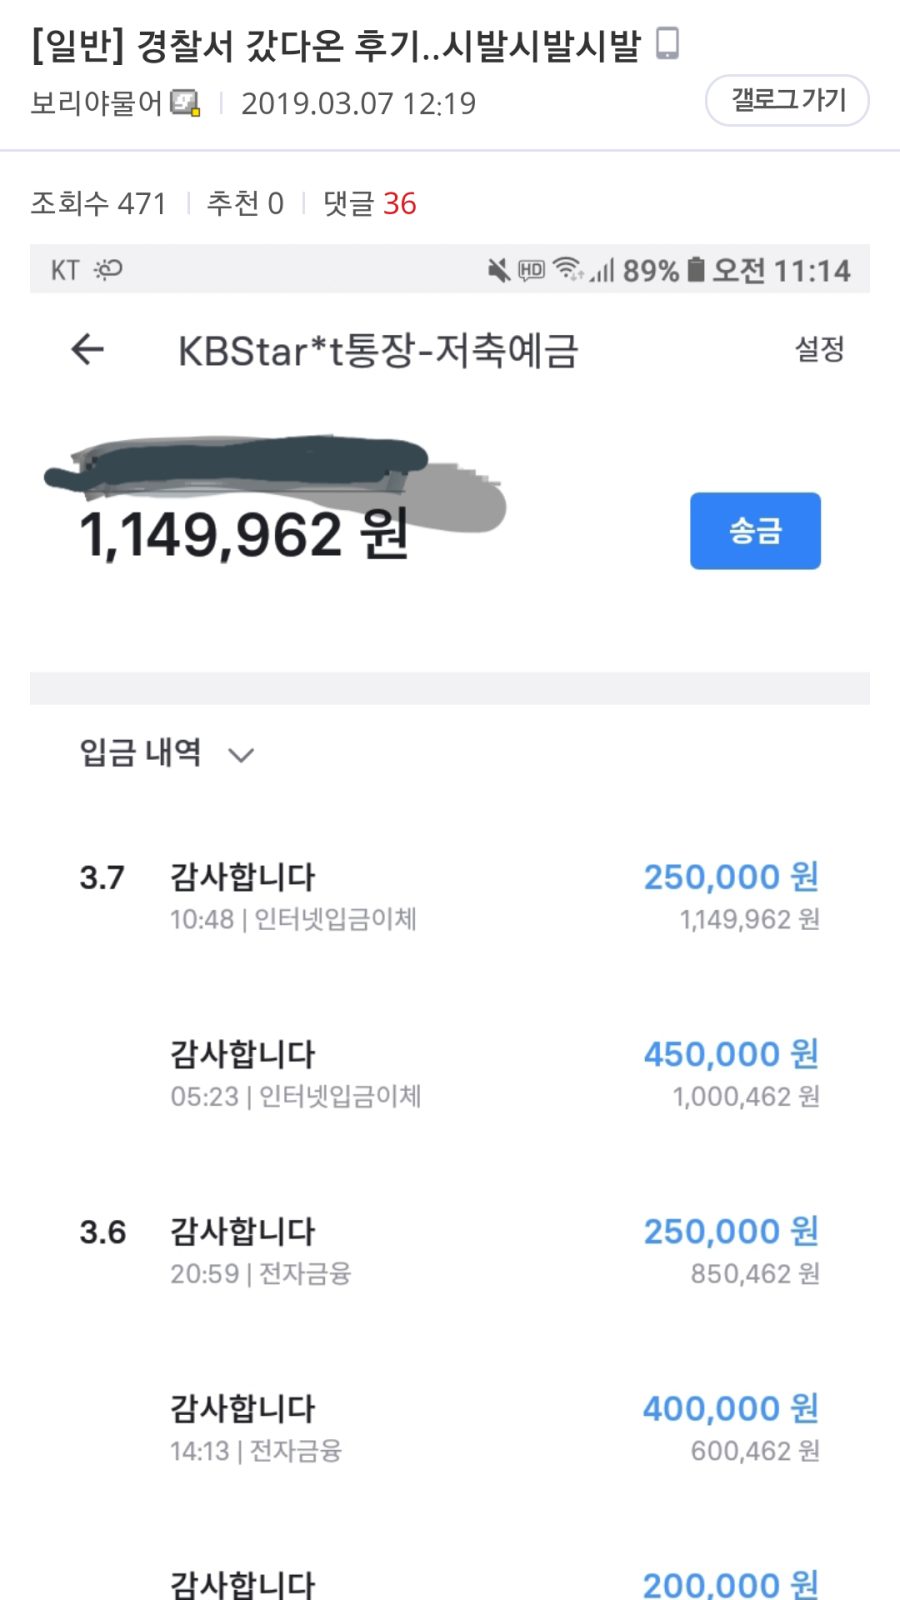Tap the KBStar*t통장-저축예금 account title
Image resolution: width=900 pixels, height=1600 pixels.
tap(378, 351)
